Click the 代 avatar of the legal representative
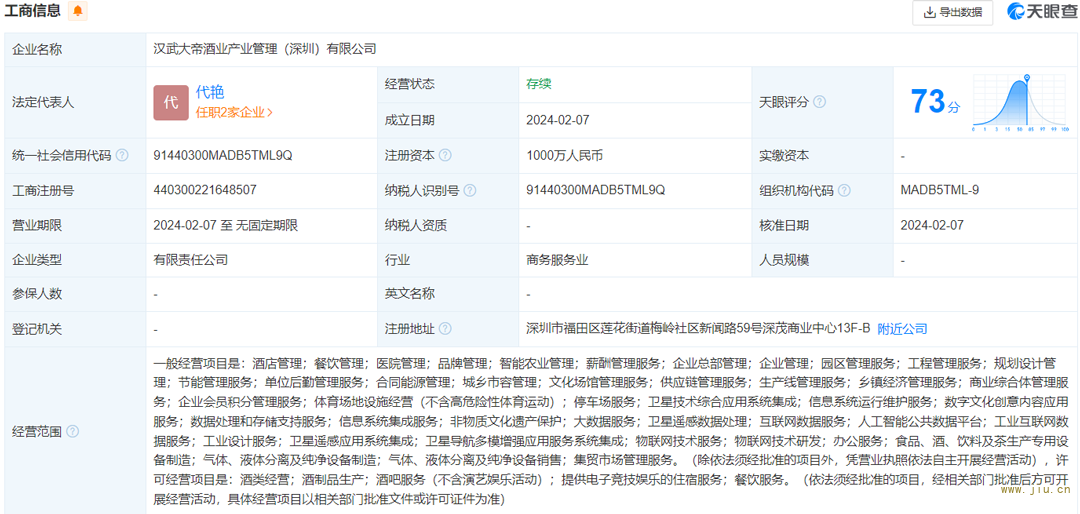1080x514 pixels. point(171,102)
